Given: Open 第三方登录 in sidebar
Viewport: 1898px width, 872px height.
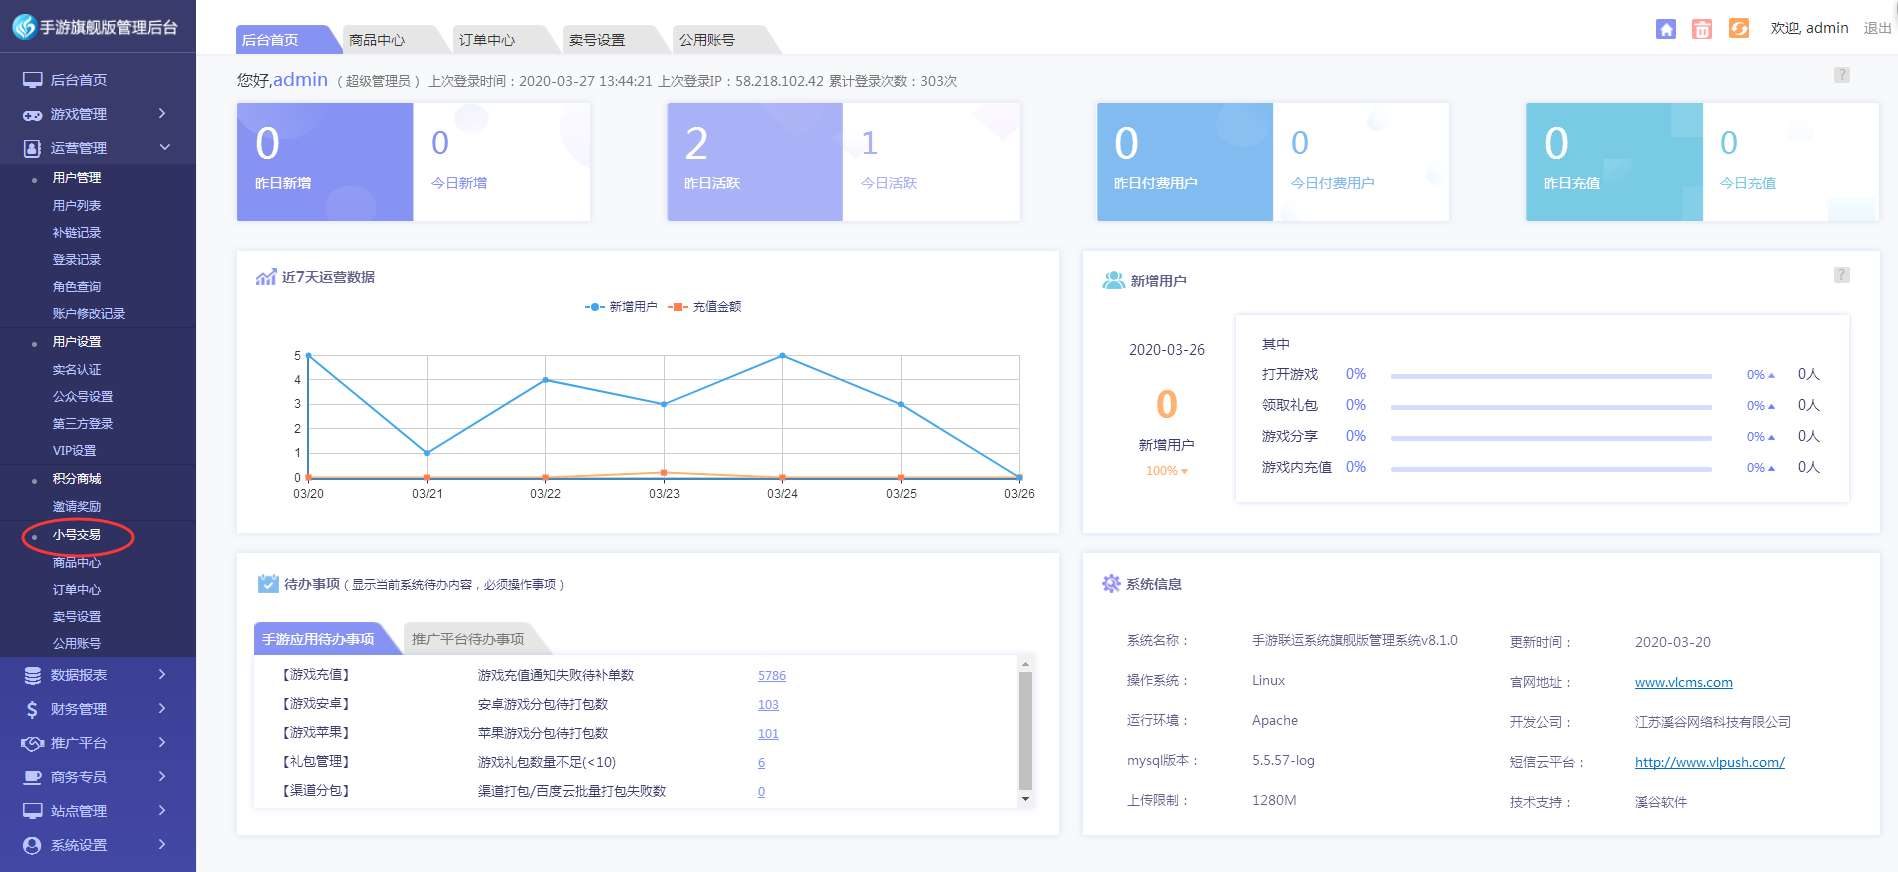Looking at the screenshot, I should coord(83,424).
